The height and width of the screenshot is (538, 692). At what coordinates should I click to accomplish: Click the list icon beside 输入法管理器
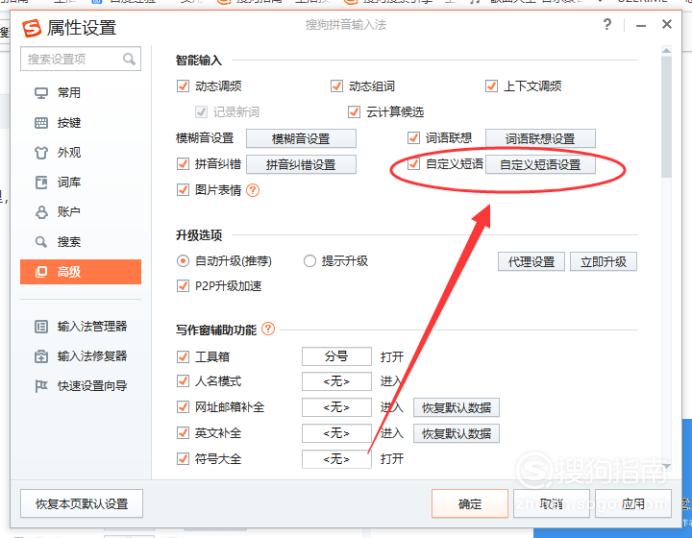click(41, 327)
